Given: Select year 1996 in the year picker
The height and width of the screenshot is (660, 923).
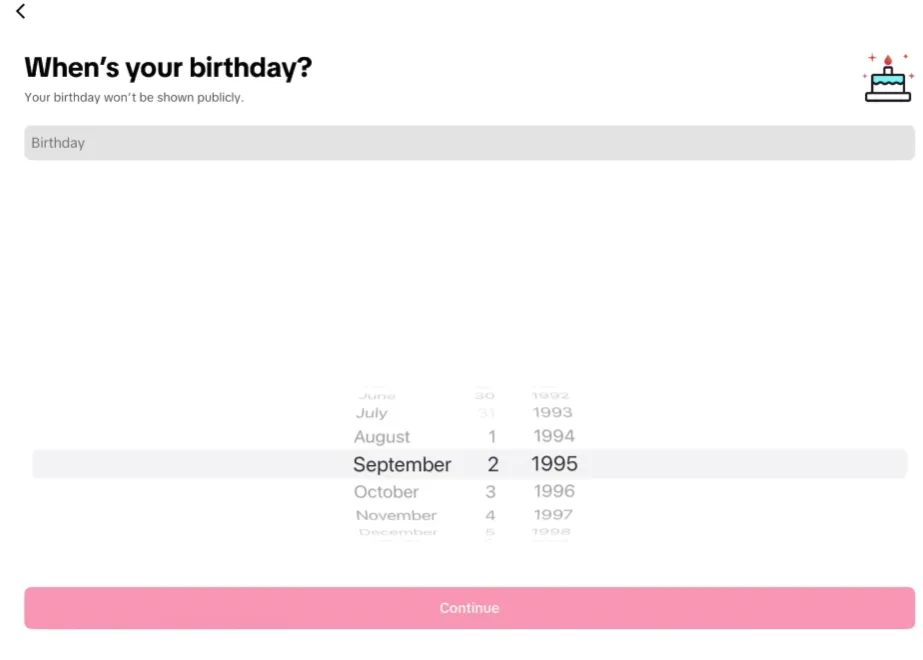Looking at the screenshot, I should click(x=555, y=491).
